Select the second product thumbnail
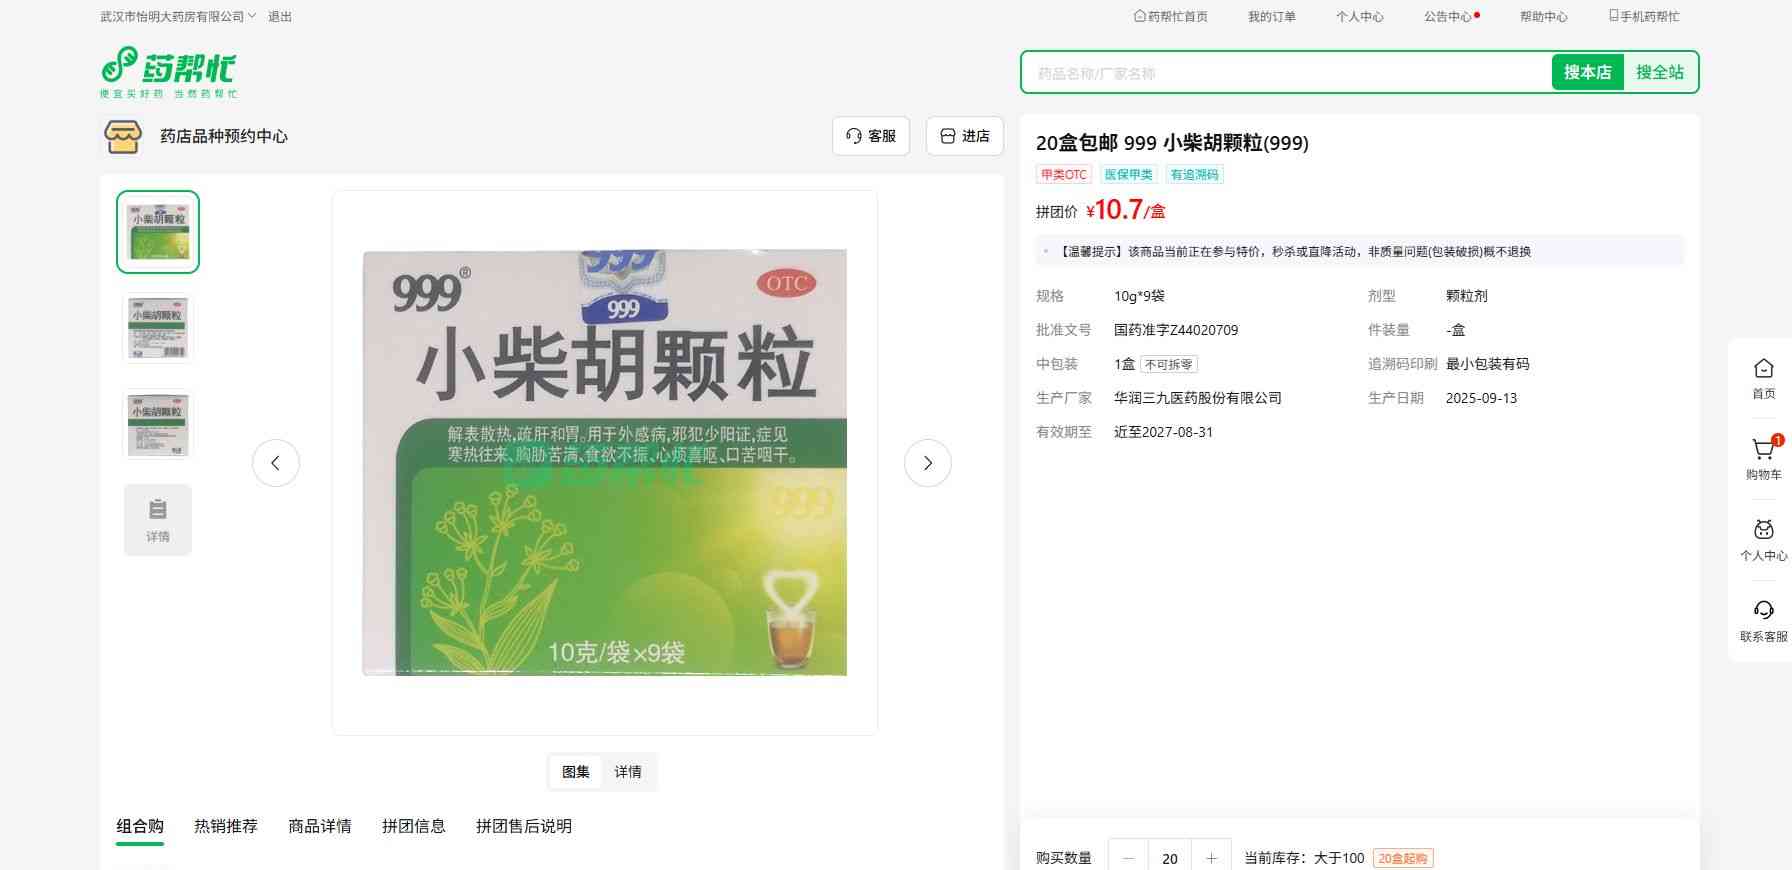Screen dimensions: 1792x870 pos(158,328)
